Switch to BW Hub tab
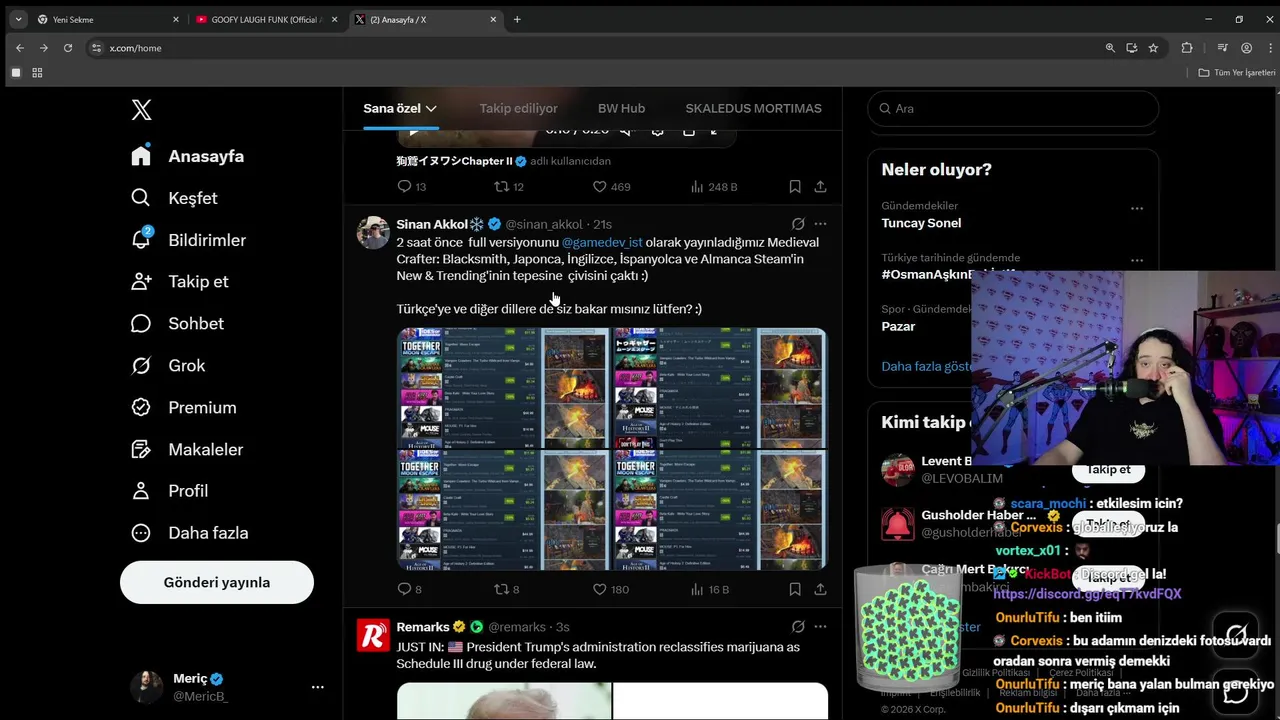Viewport: 1280px width, 720px height. pyautogui.click(x=621, y=108)
